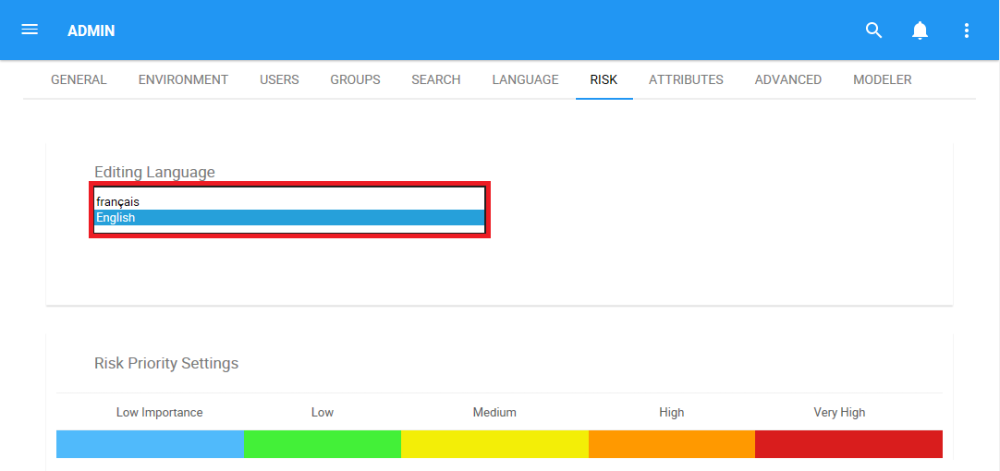
Task: Choose français in the Editing Language list
Action: (290, 201)
